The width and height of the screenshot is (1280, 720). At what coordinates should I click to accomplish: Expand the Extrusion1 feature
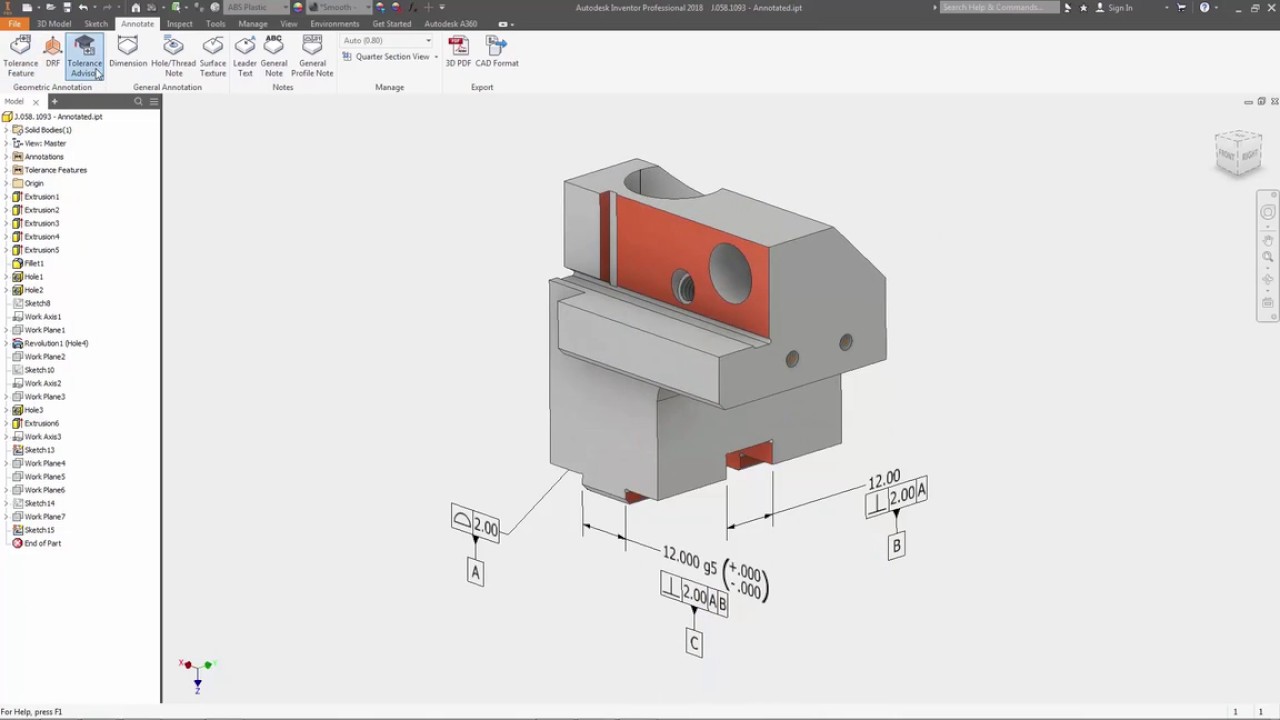tap(6, 197)
